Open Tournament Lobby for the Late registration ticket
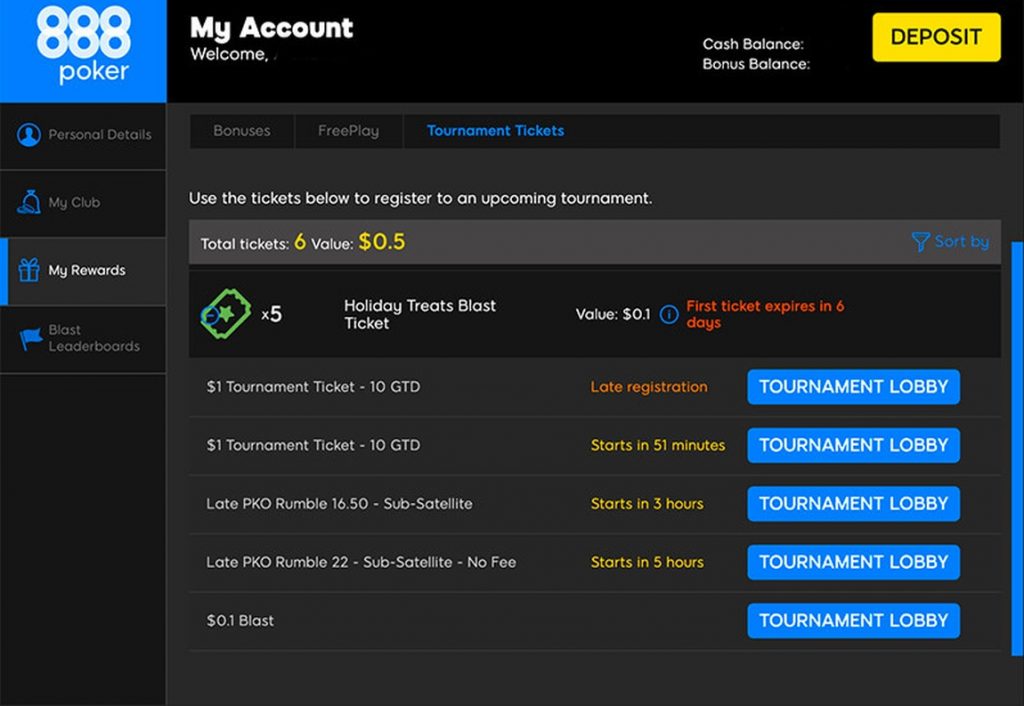Image resolution: width=1024 pixels, height=706 pixels. click(853, 387)
